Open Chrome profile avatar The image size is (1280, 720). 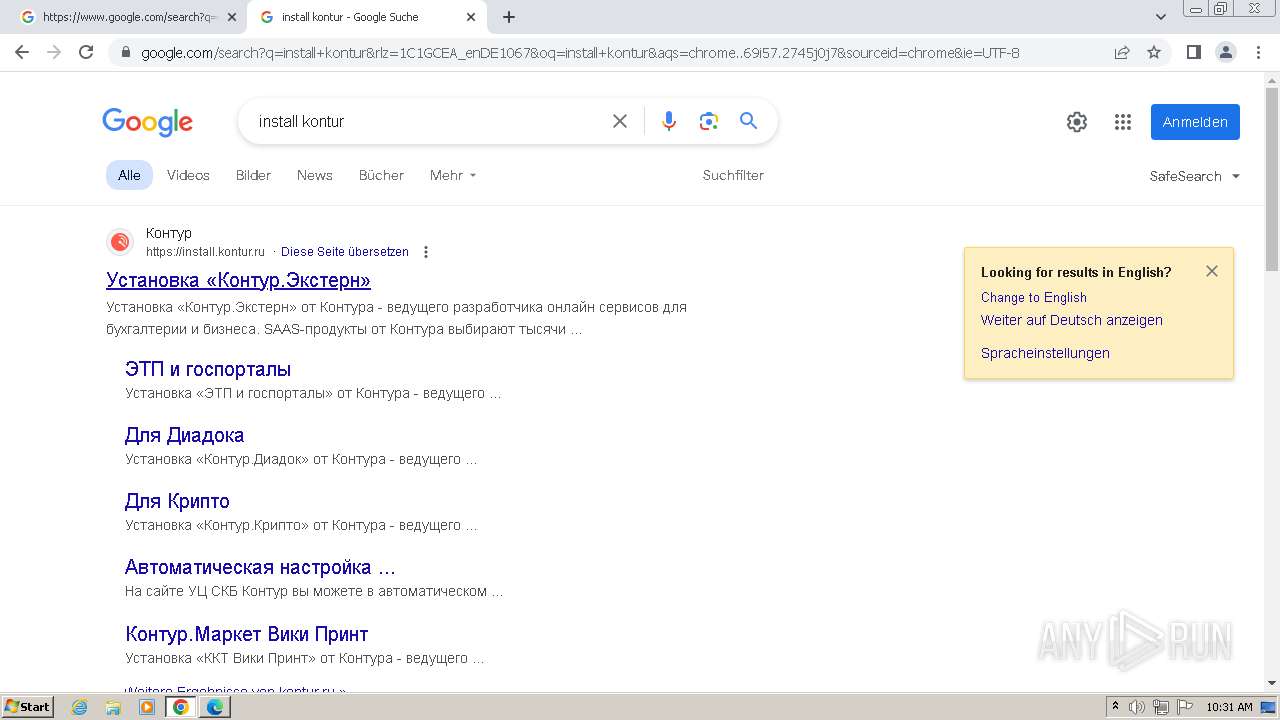point(1225,52)
